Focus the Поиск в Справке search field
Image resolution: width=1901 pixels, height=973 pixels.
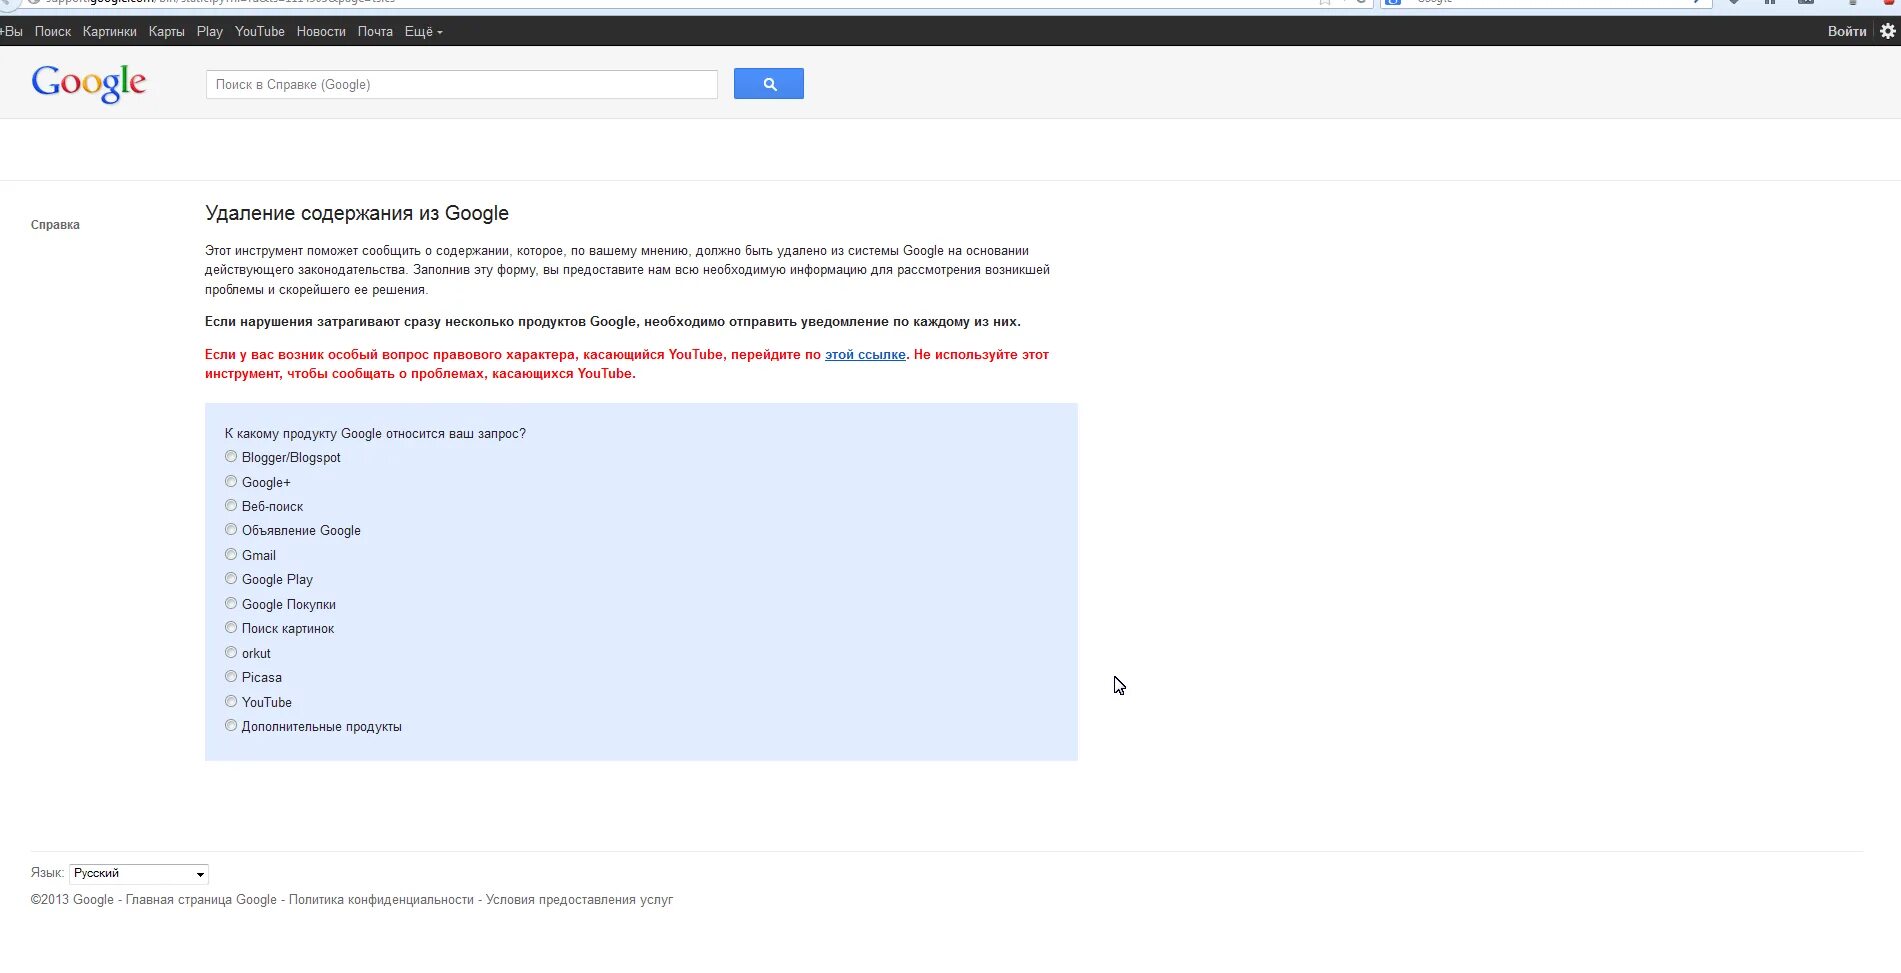coord(462,85)
